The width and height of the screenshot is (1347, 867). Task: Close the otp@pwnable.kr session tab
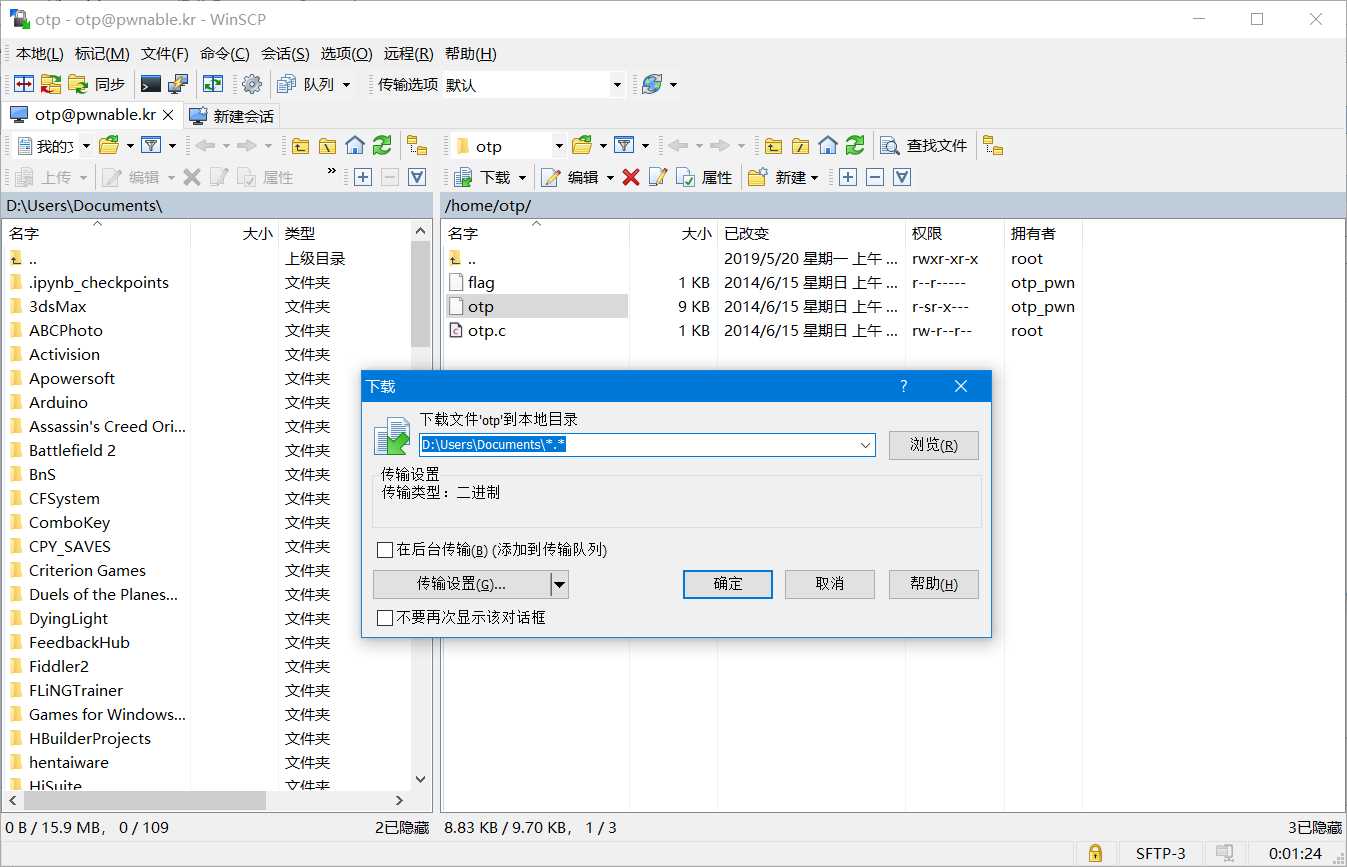(168, 115)
